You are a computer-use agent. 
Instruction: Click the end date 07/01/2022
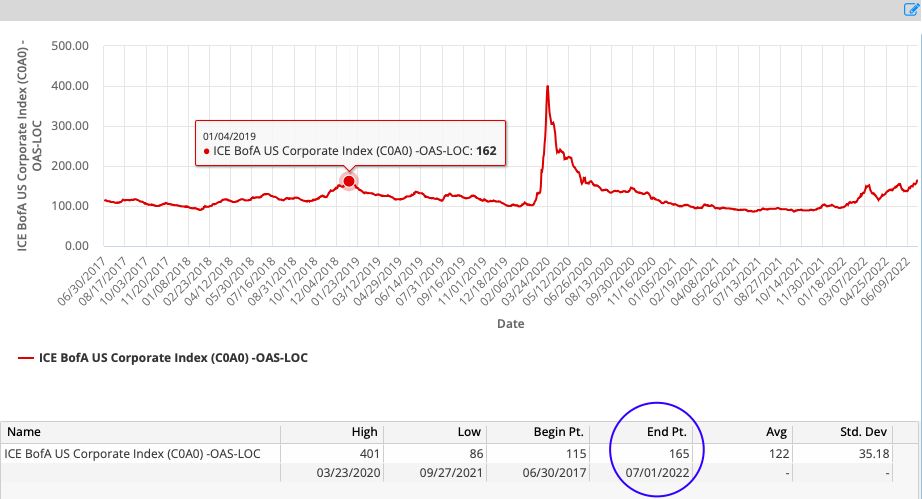[657, 473]
